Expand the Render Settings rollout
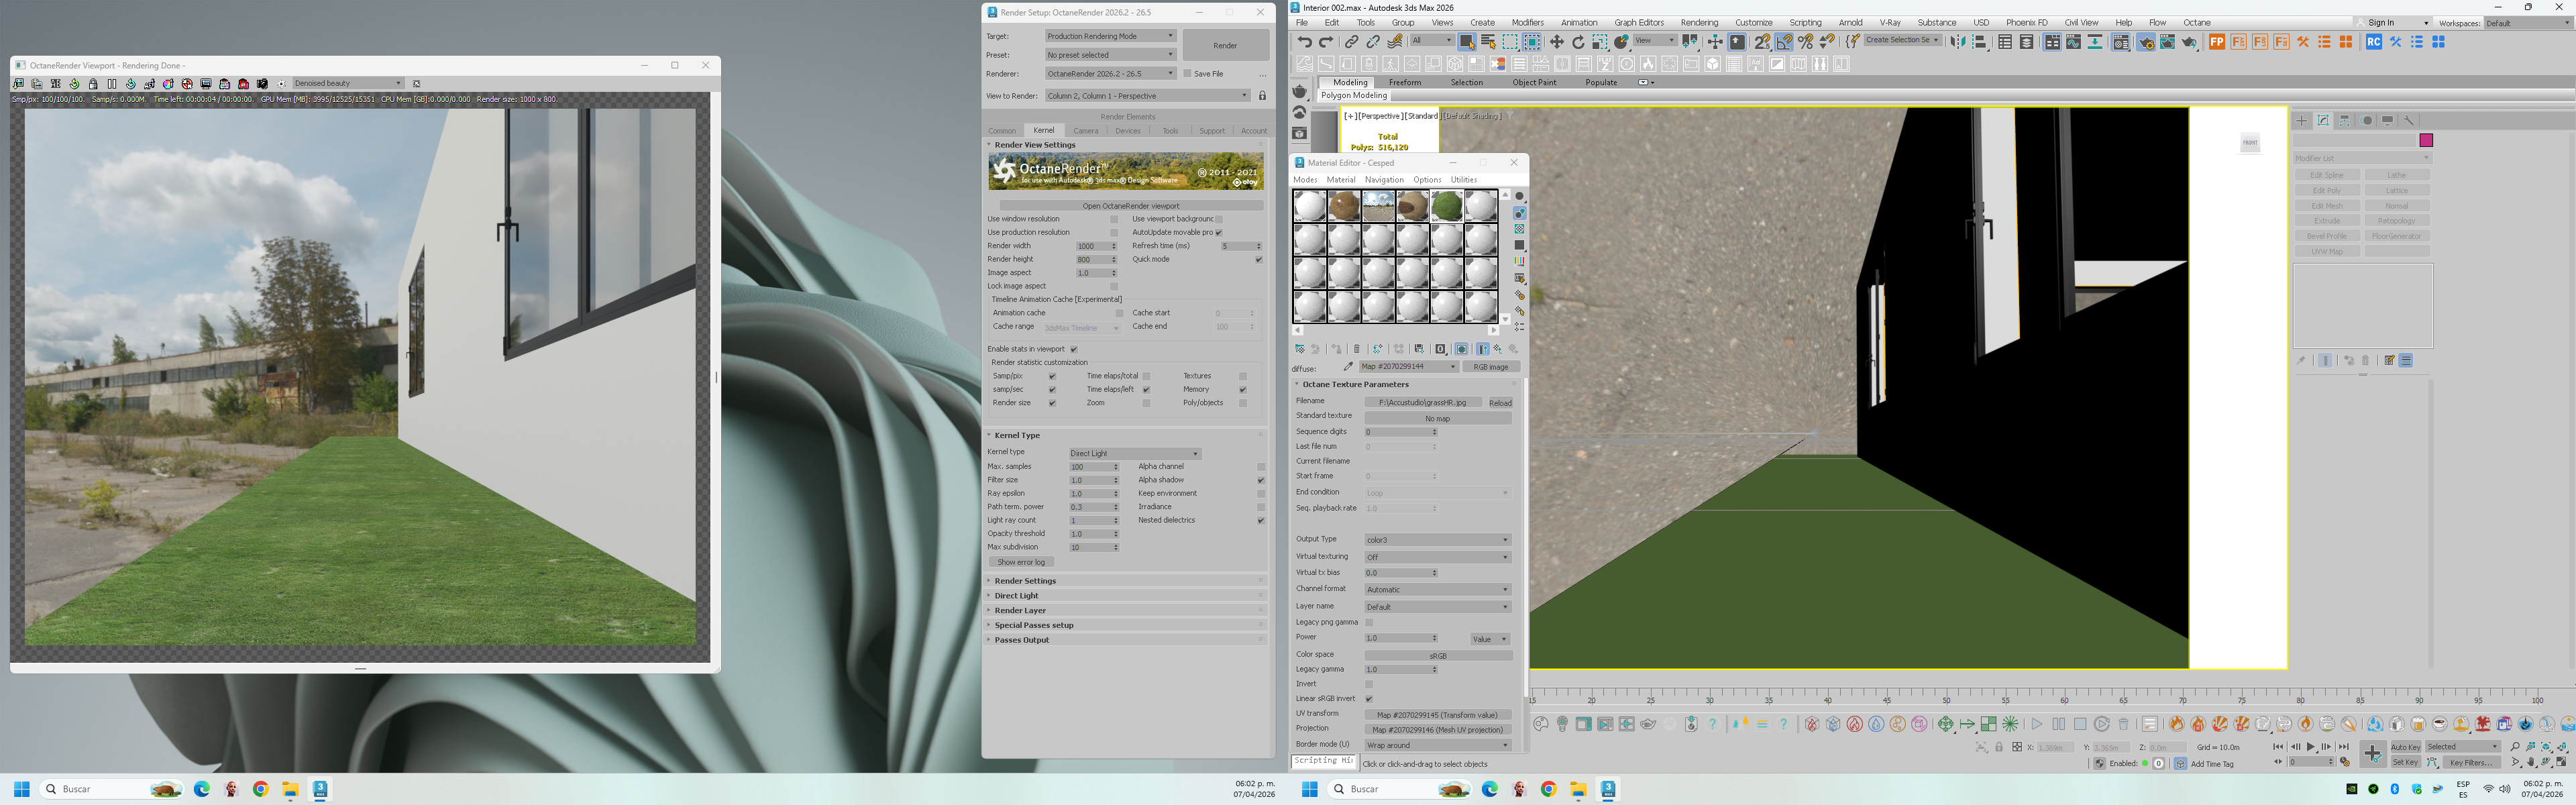 pos(1025,581)
